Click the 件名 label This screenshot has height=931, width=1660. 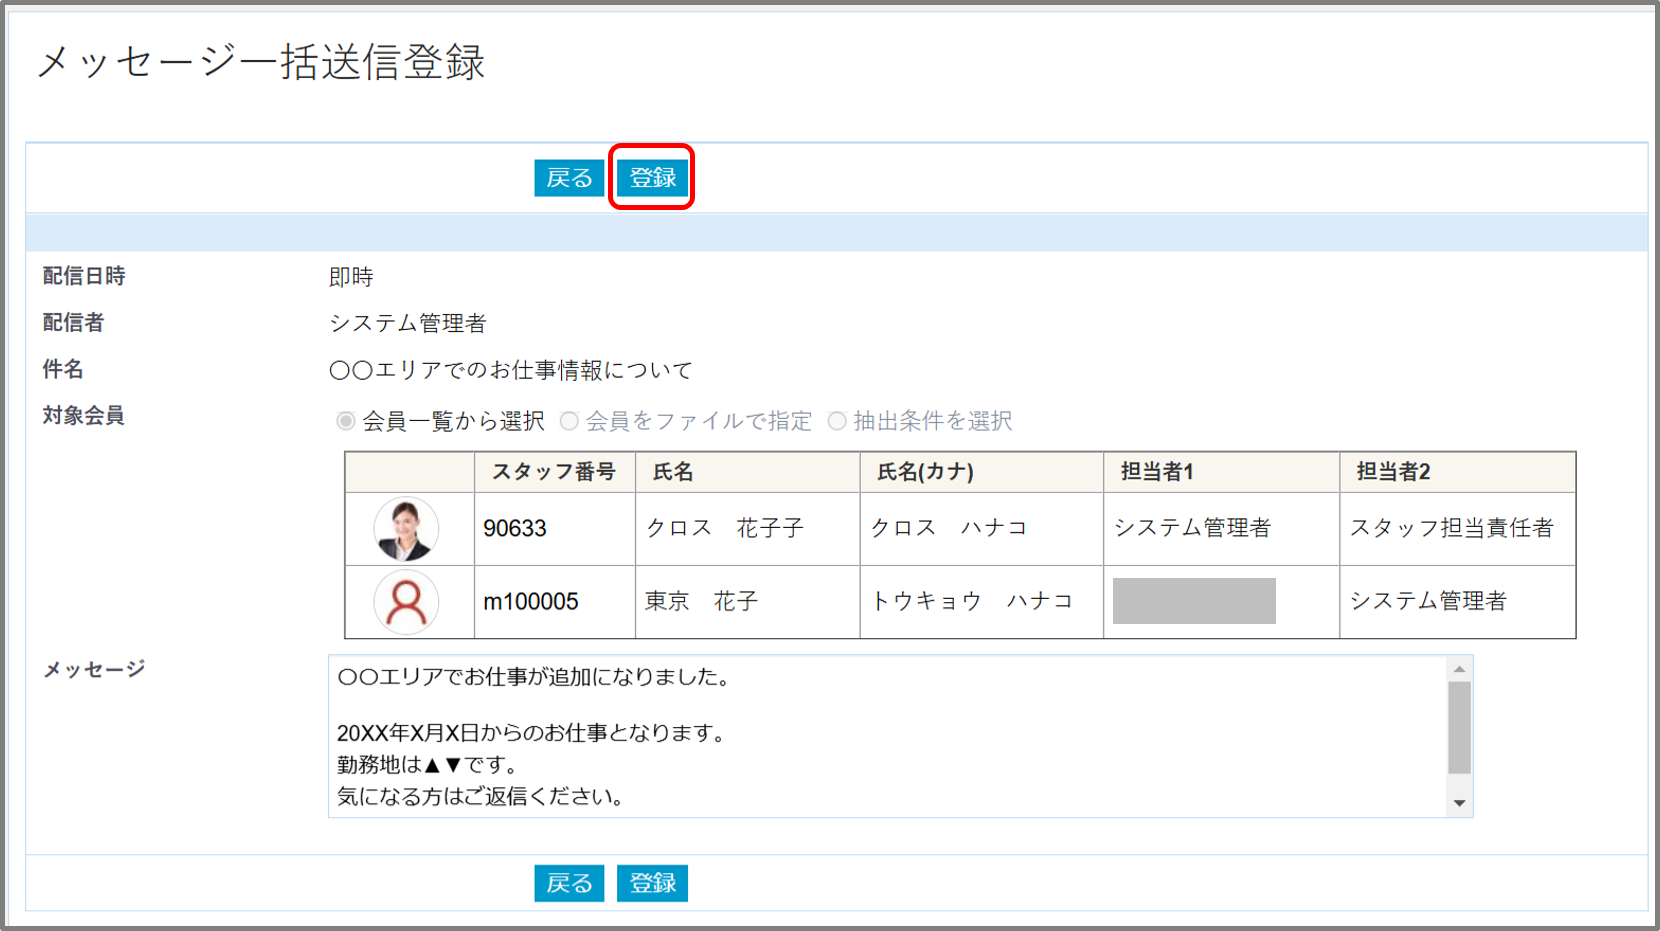63,369
